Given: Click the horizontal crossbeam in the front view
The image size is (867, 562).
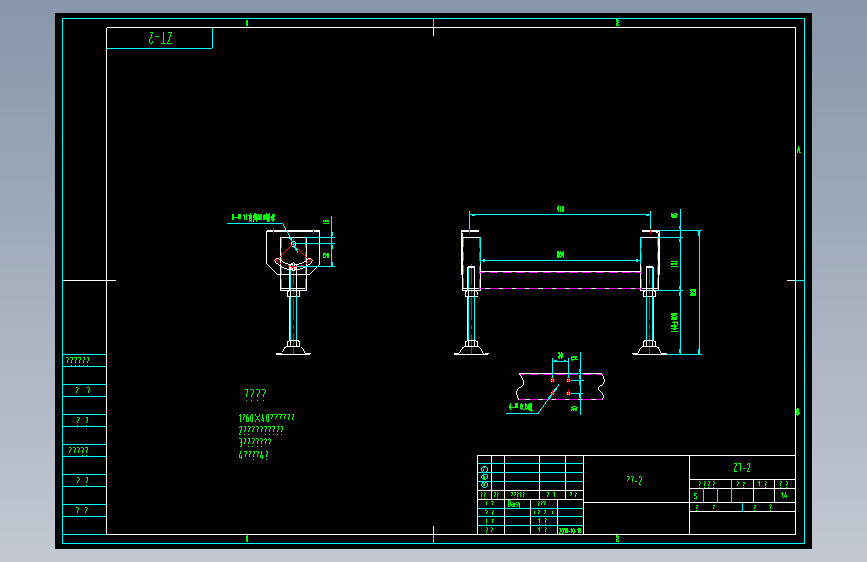Looking at the screenshot, I should [560, 280].
